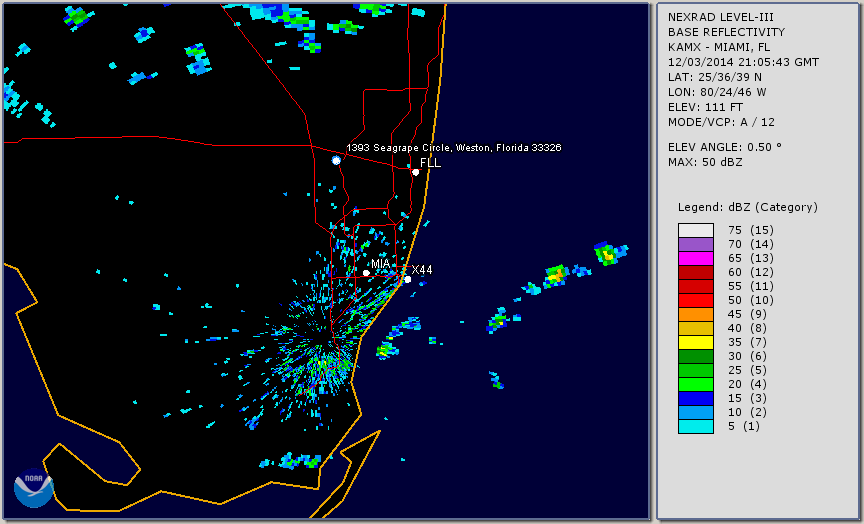
Task: Select the 50 dBZ bright red swatch
Action: (696, 300)
